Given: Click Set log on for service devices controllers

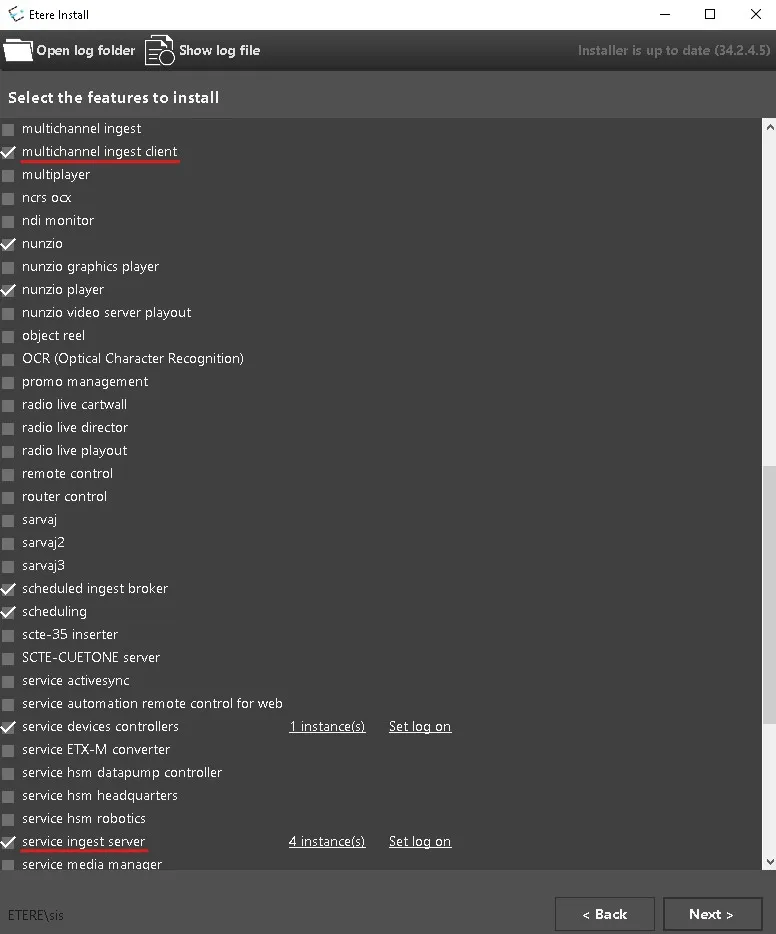Looking at the screenshot, I should tap(420, 727).
